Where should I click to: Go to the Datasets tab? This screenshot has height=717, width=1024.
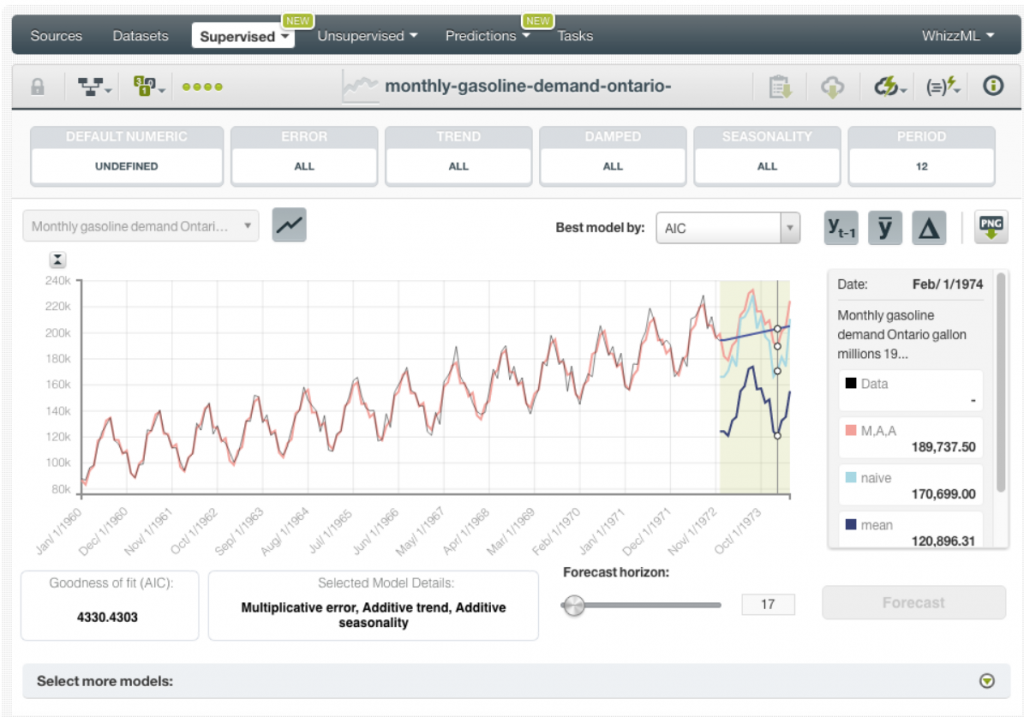pos(140,36)
